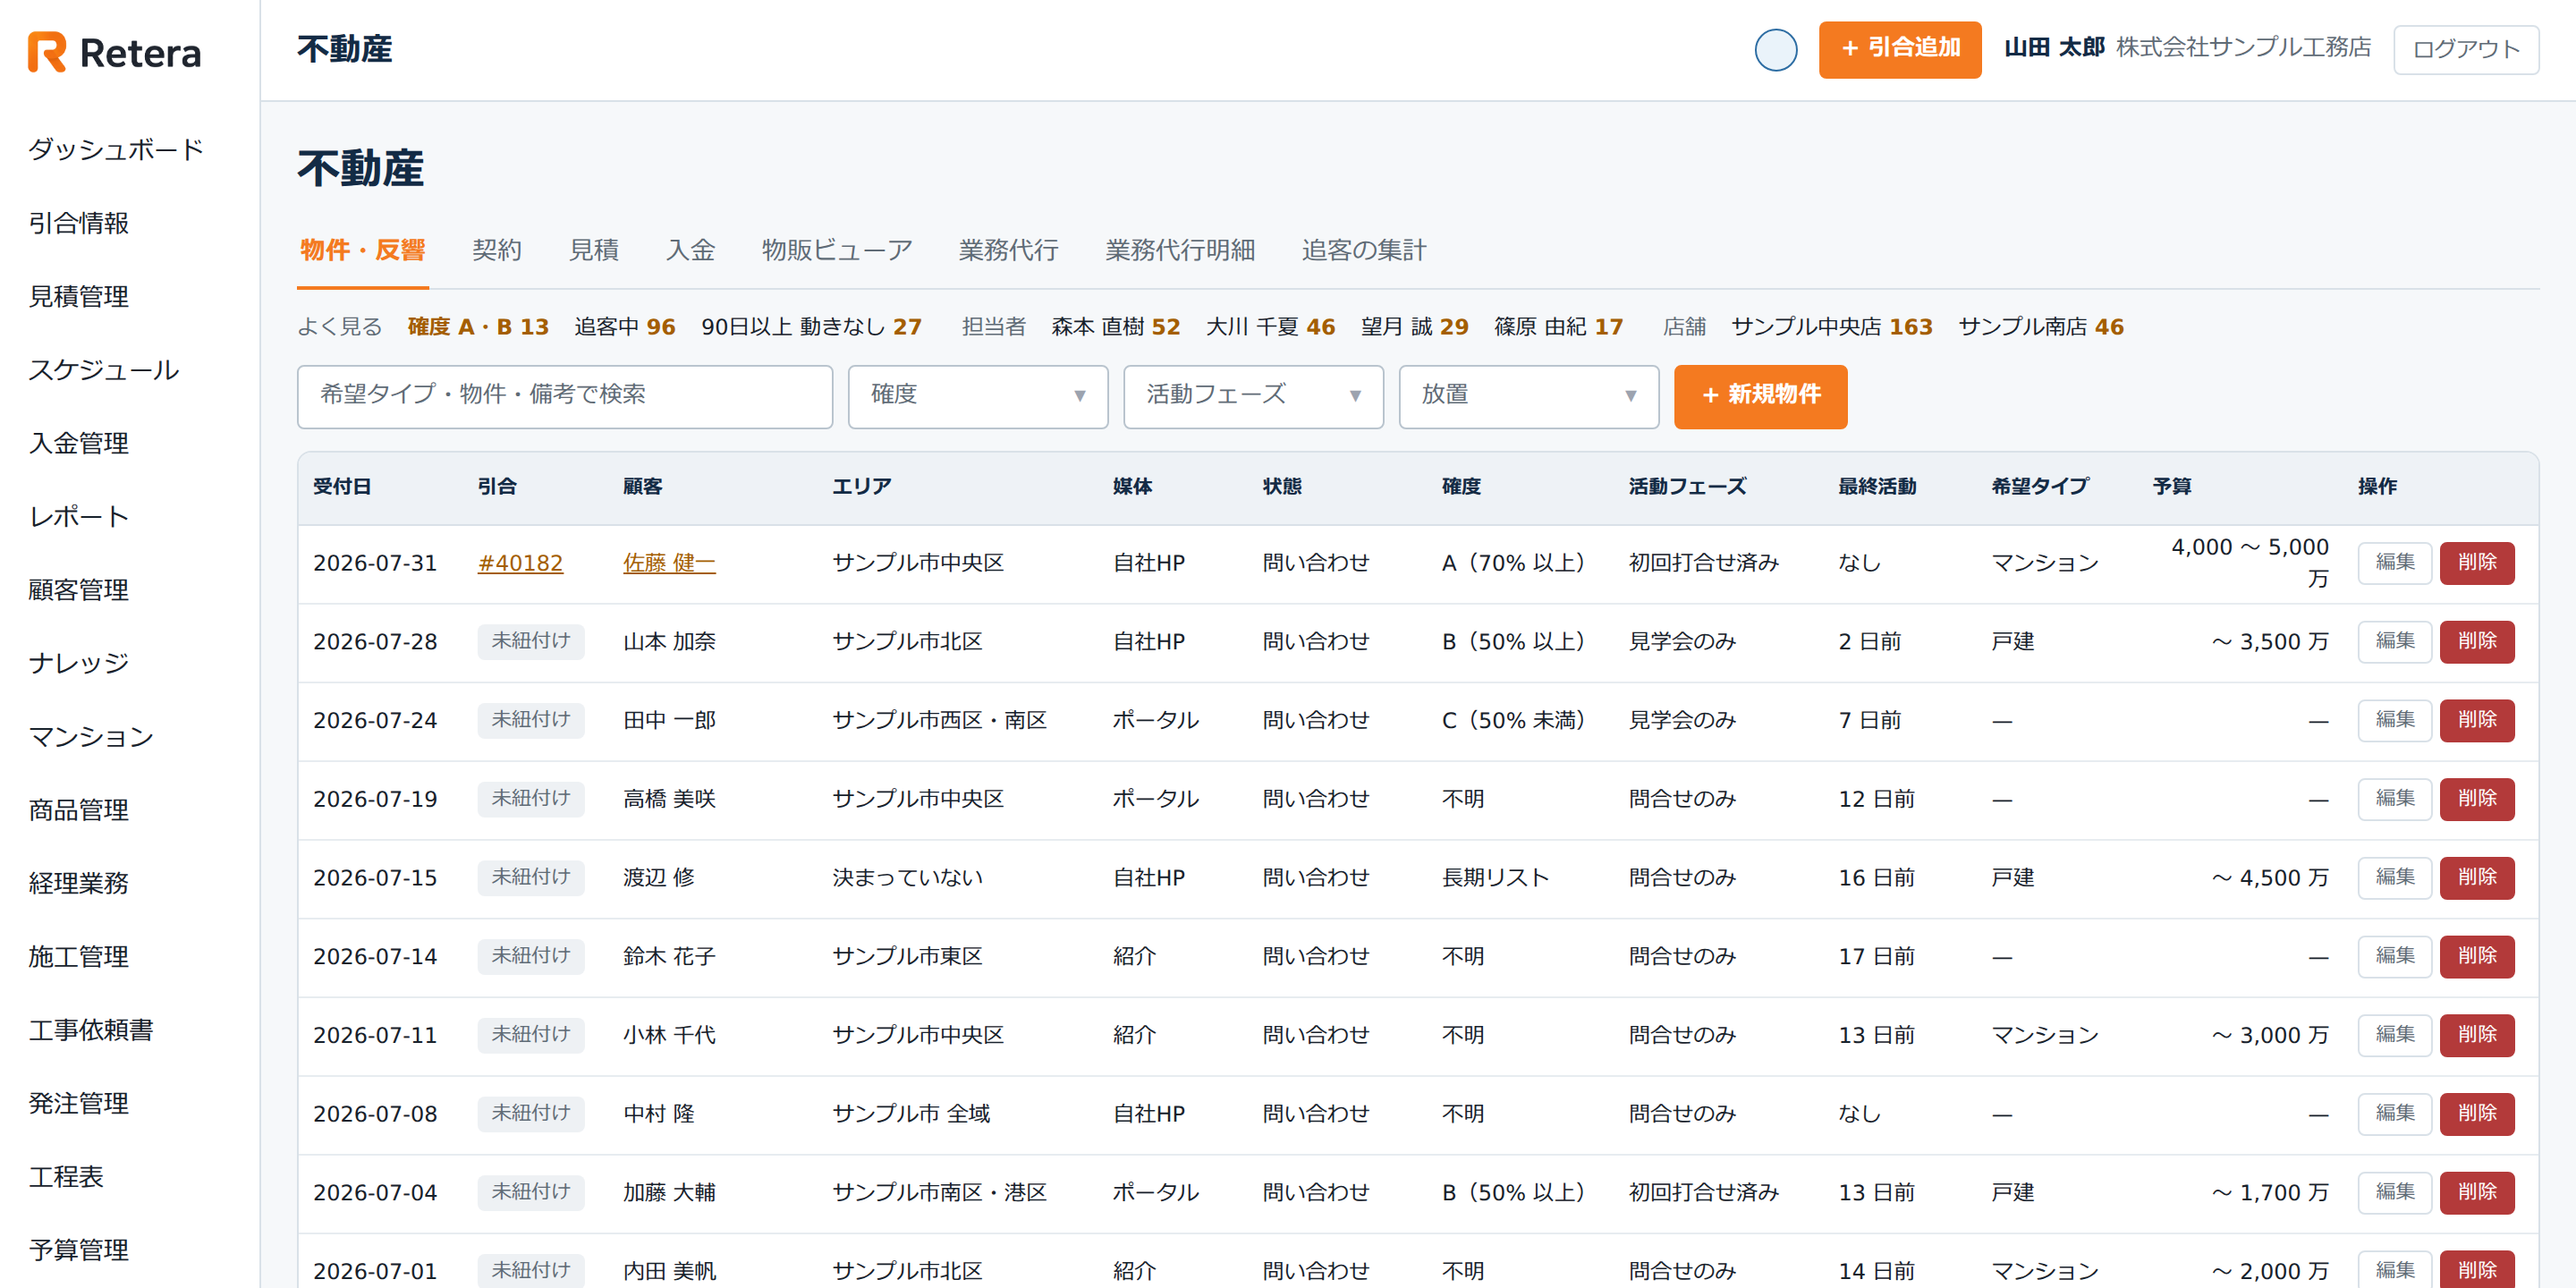
Task: Open inquiry link #40182
Action: click(x=520, y=563)
